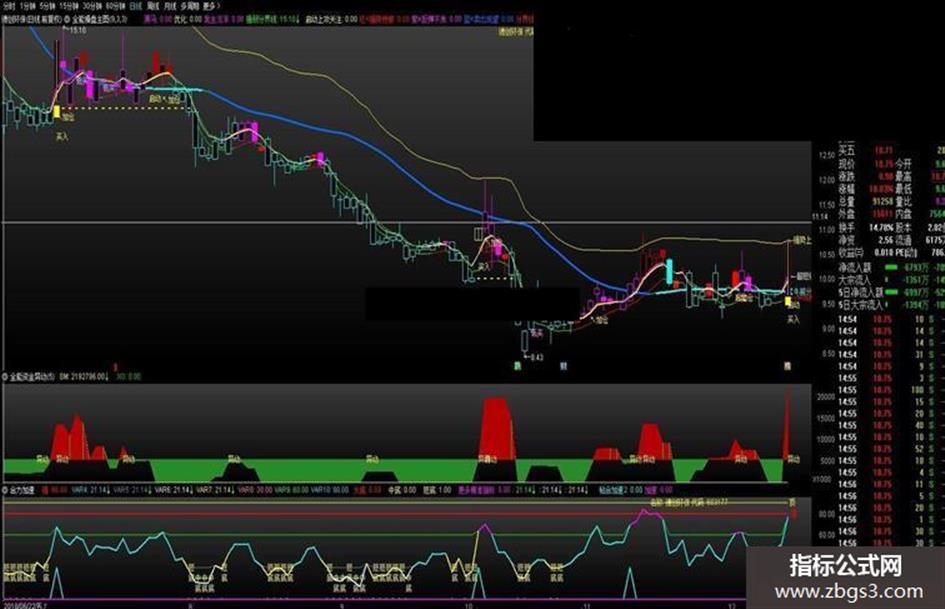
Task: Click the 收益 0.010 value
Action: (883, 252)
